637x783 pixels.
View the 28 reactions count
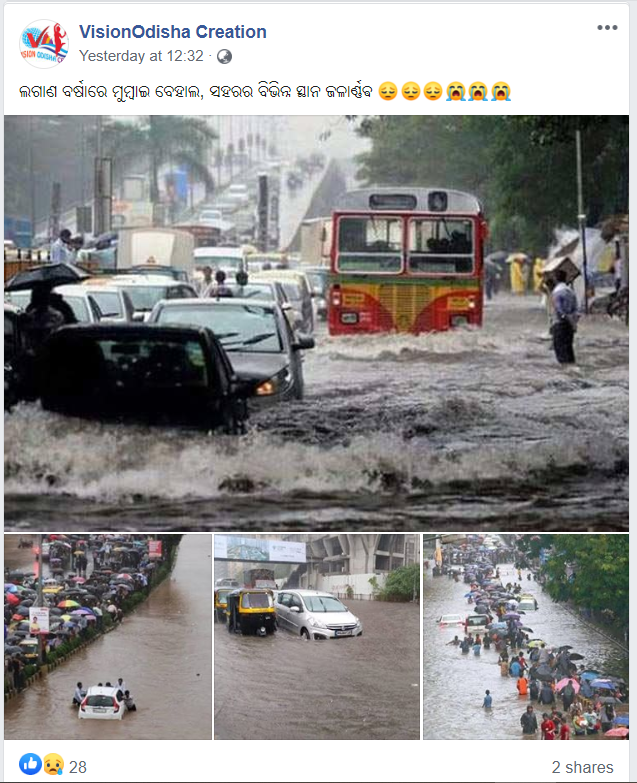(78, 767)
